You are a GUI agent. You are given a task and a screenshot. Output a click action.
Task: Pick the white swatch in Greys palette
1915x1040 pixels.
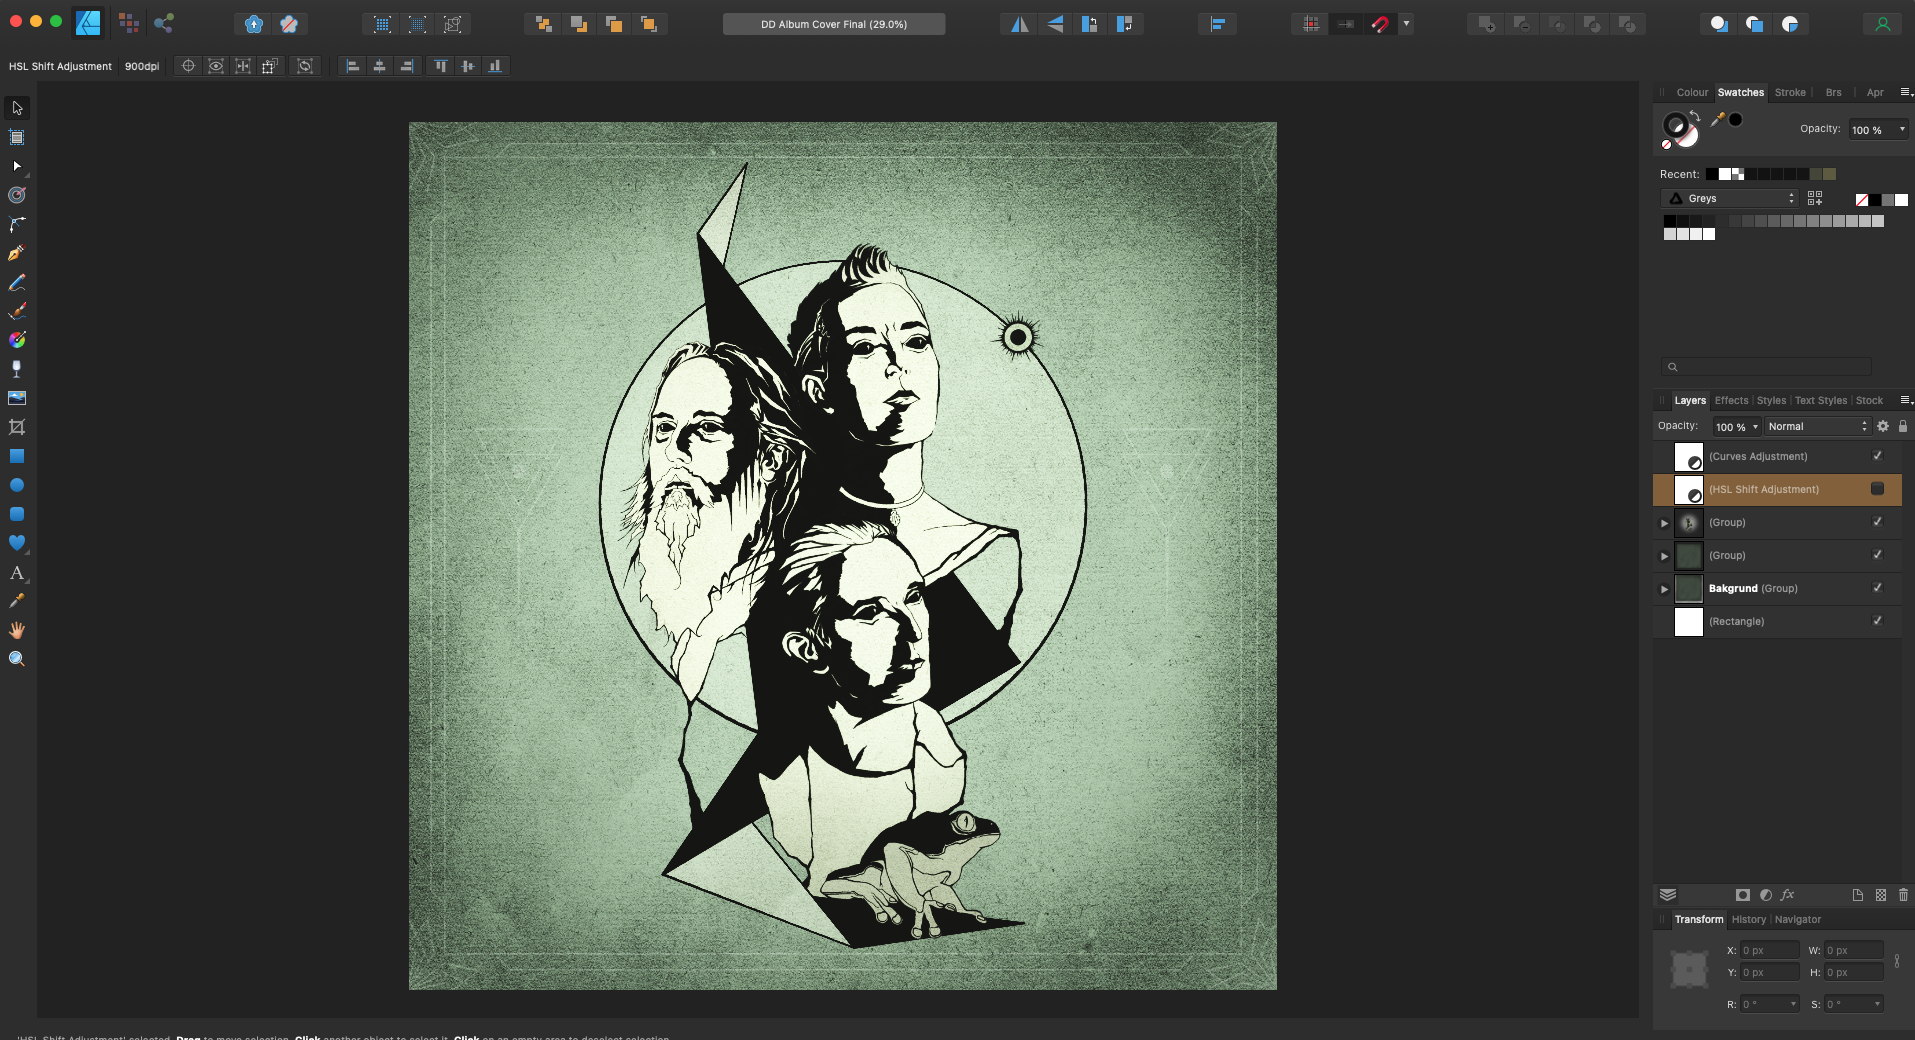coord(1709,234)
